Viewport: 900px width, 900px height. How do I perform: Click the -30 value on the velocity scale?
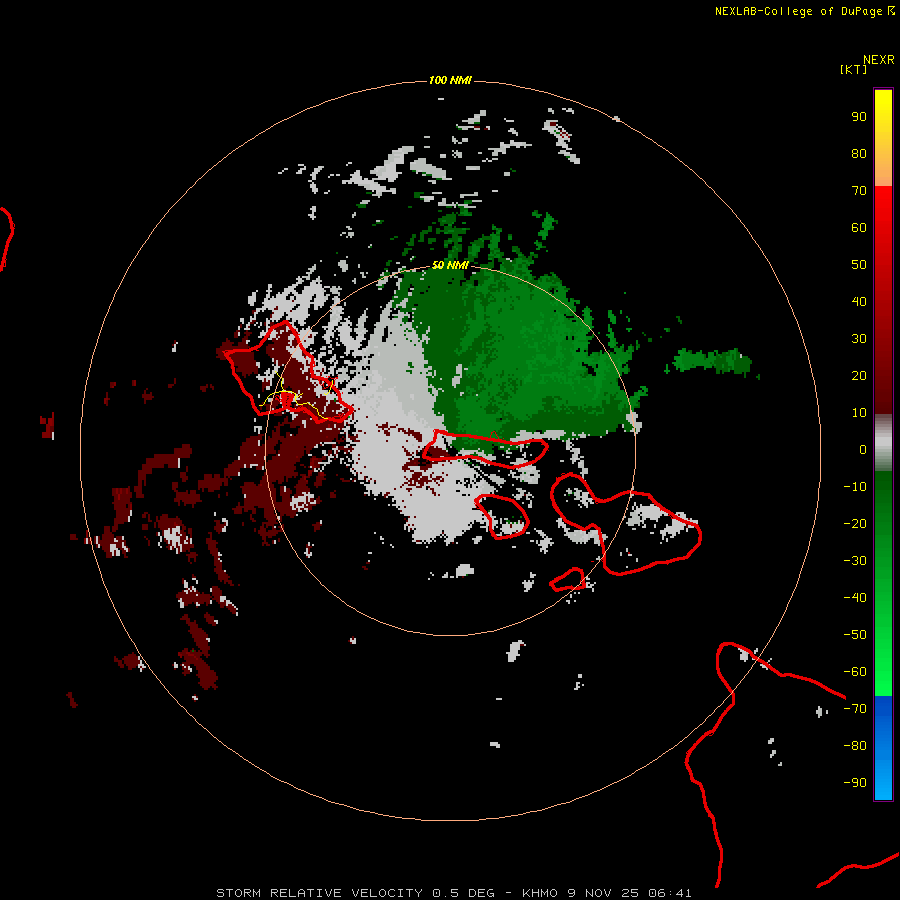pyautogui.click(x=855, y=561)
